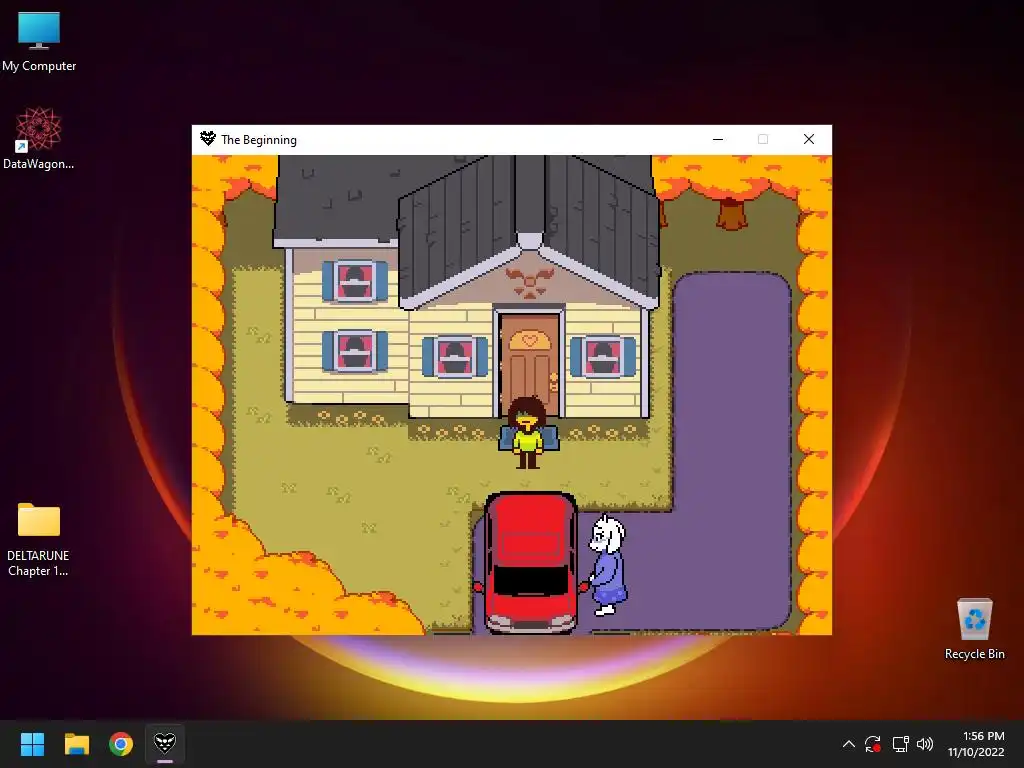The height and width of the screenshot is (768, 1024).
Task: Click the ground-floor window right of the front door
Action: pyautogui.click(x=603, y=357)
